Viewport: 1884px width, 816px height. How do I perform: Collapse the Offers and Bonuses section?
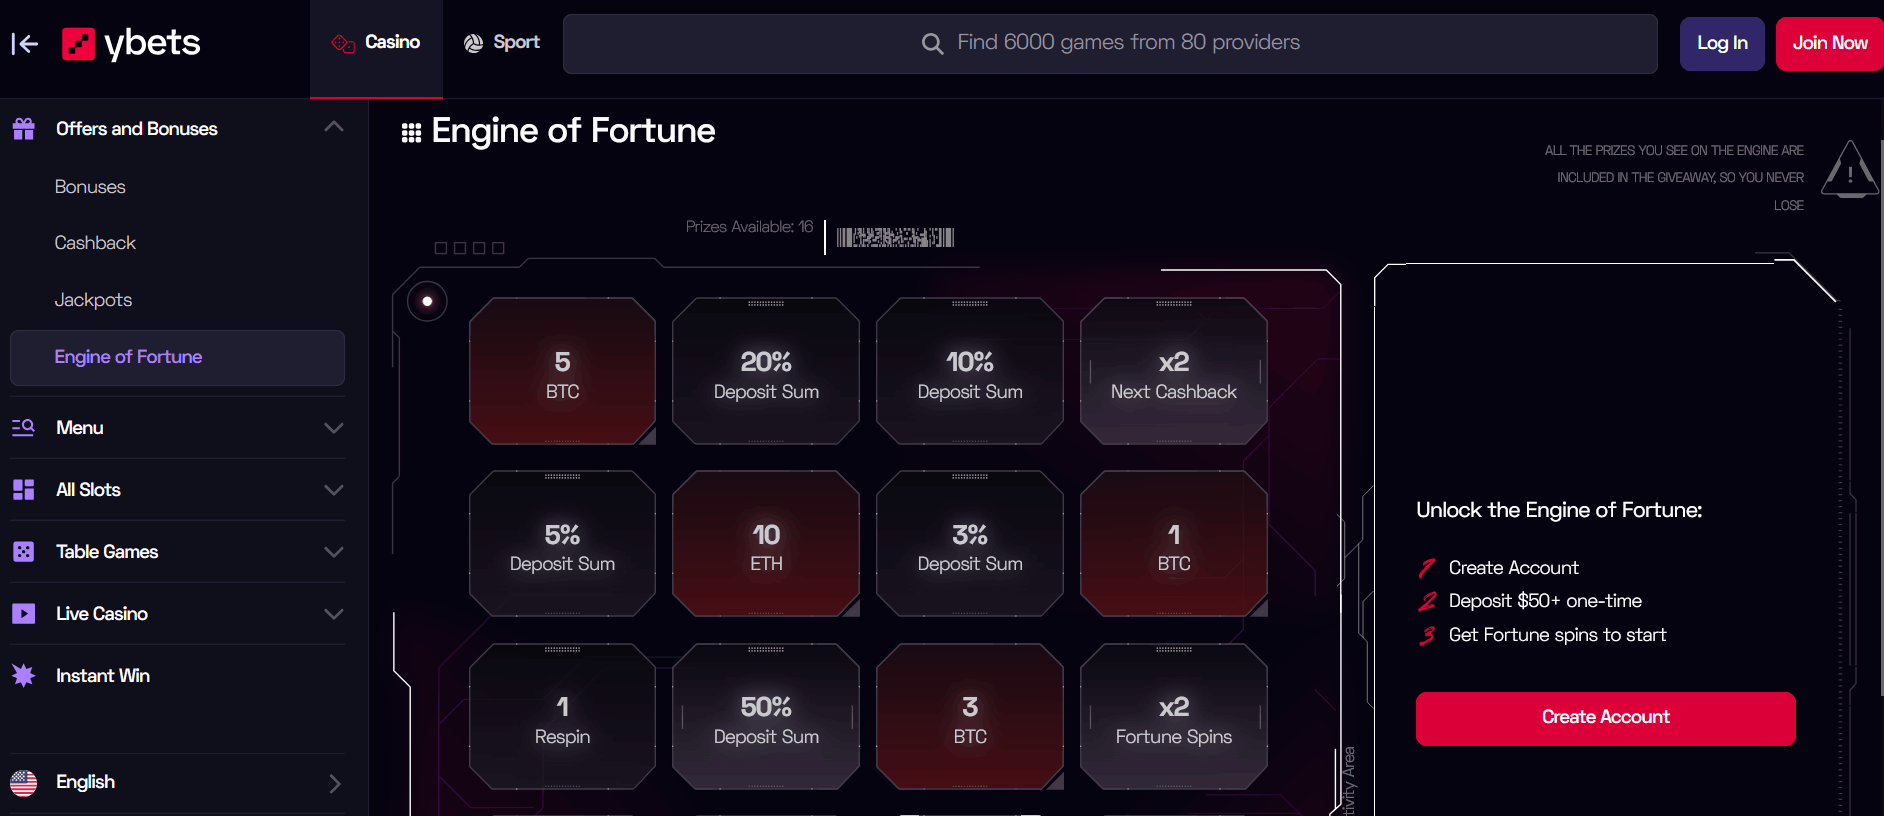334,127
